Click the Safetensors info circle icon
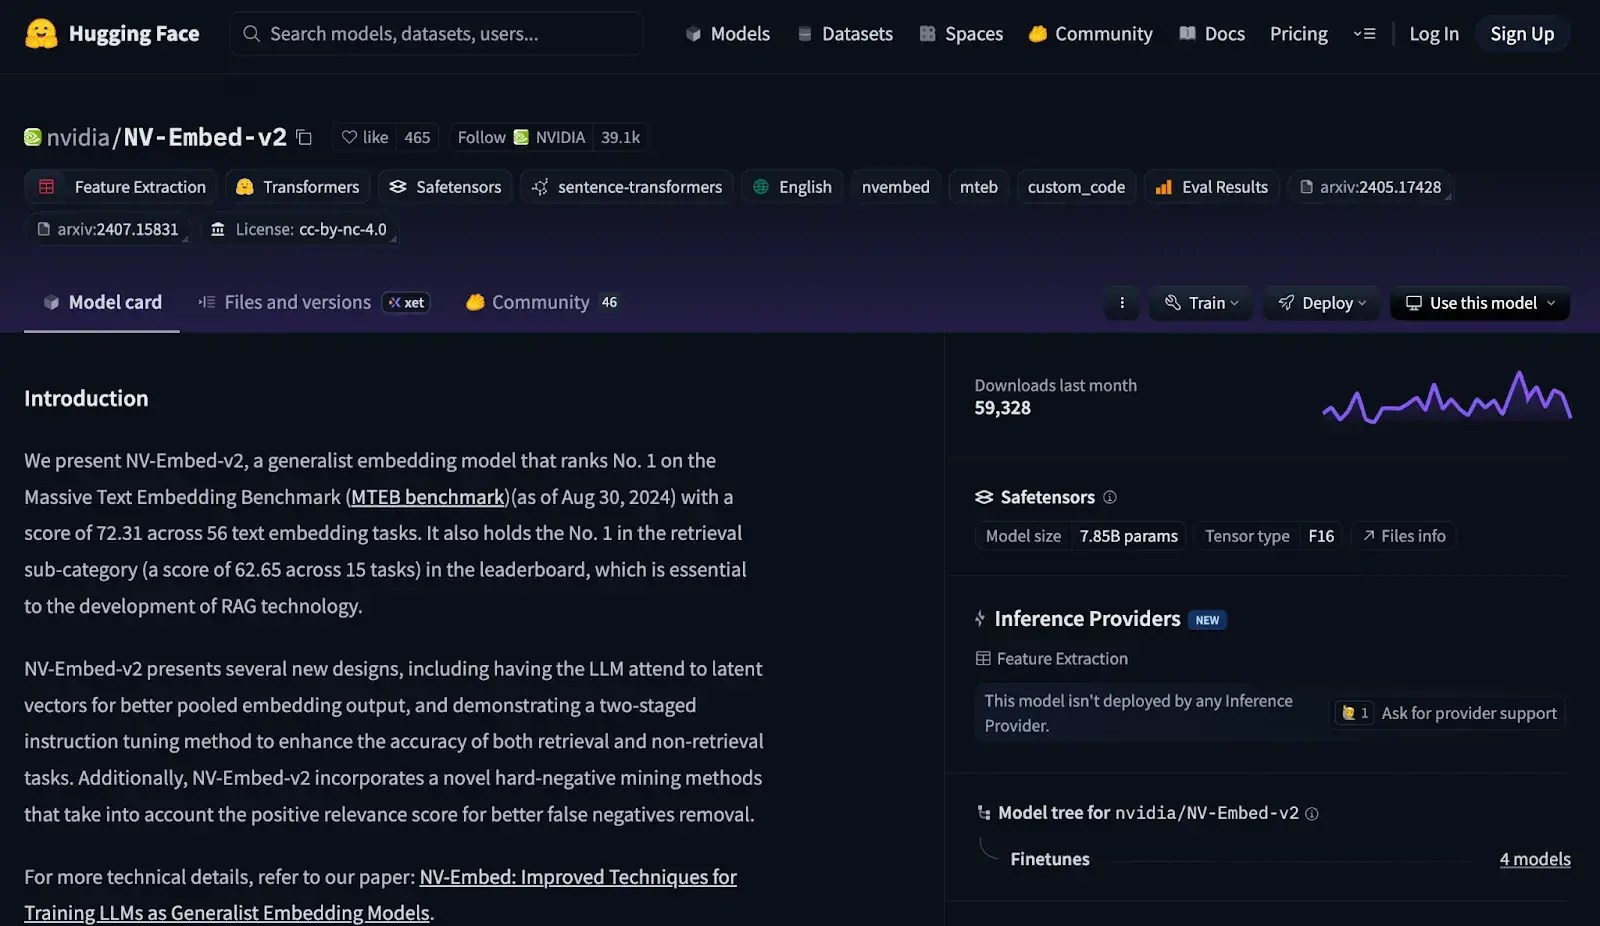Viewport: 1600px width, 926px height. point(1110,498)
